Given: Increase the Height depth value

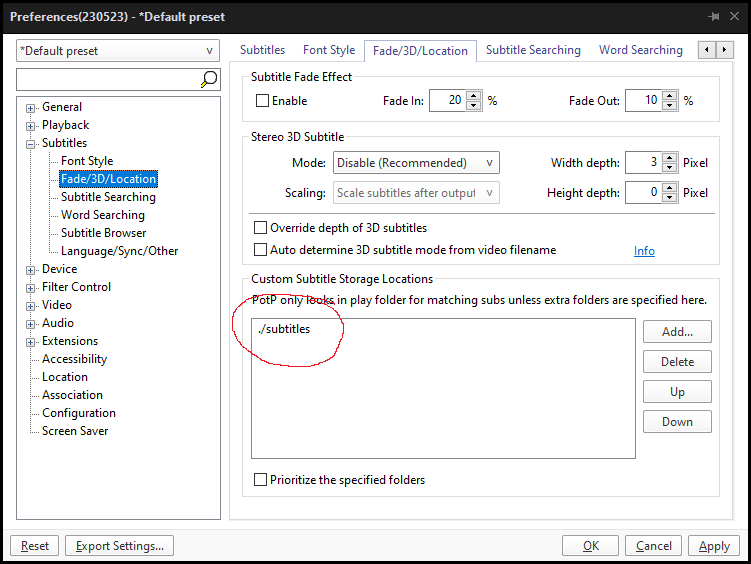Looking at the screenshot, I should (670, 187).
